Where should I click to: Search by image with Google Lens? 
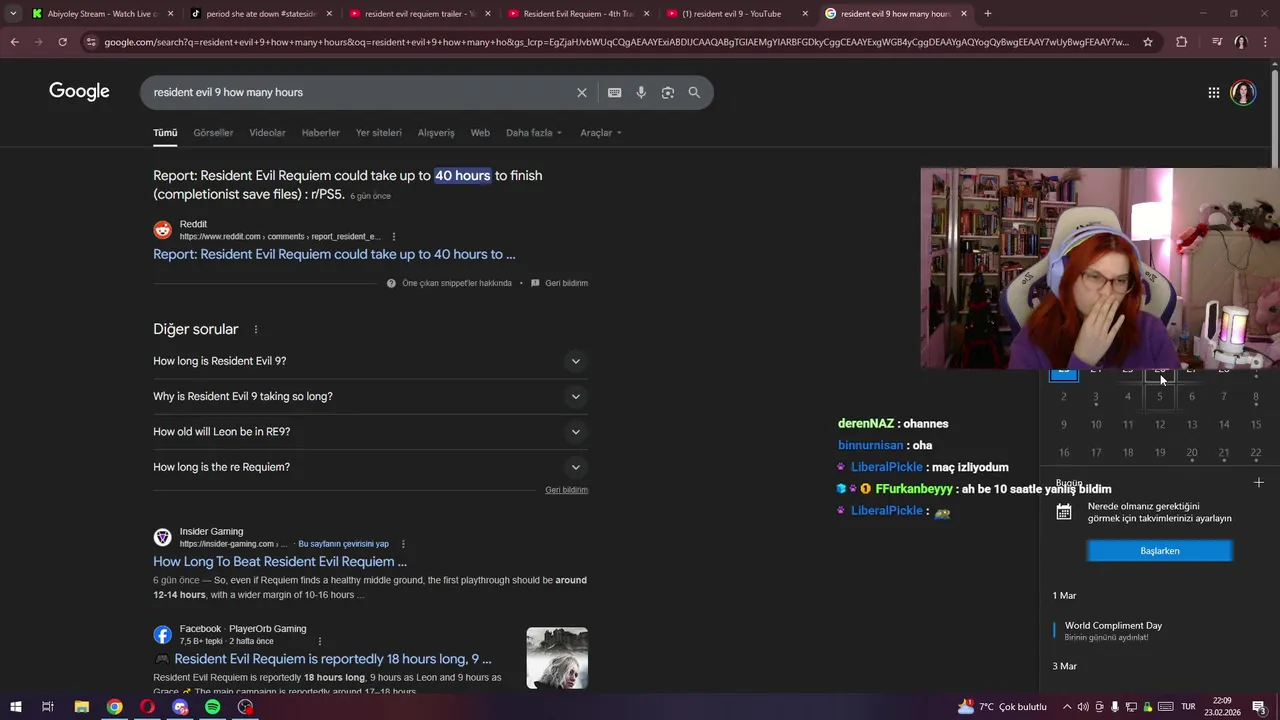pyautogui.click(x=667, y=92)
